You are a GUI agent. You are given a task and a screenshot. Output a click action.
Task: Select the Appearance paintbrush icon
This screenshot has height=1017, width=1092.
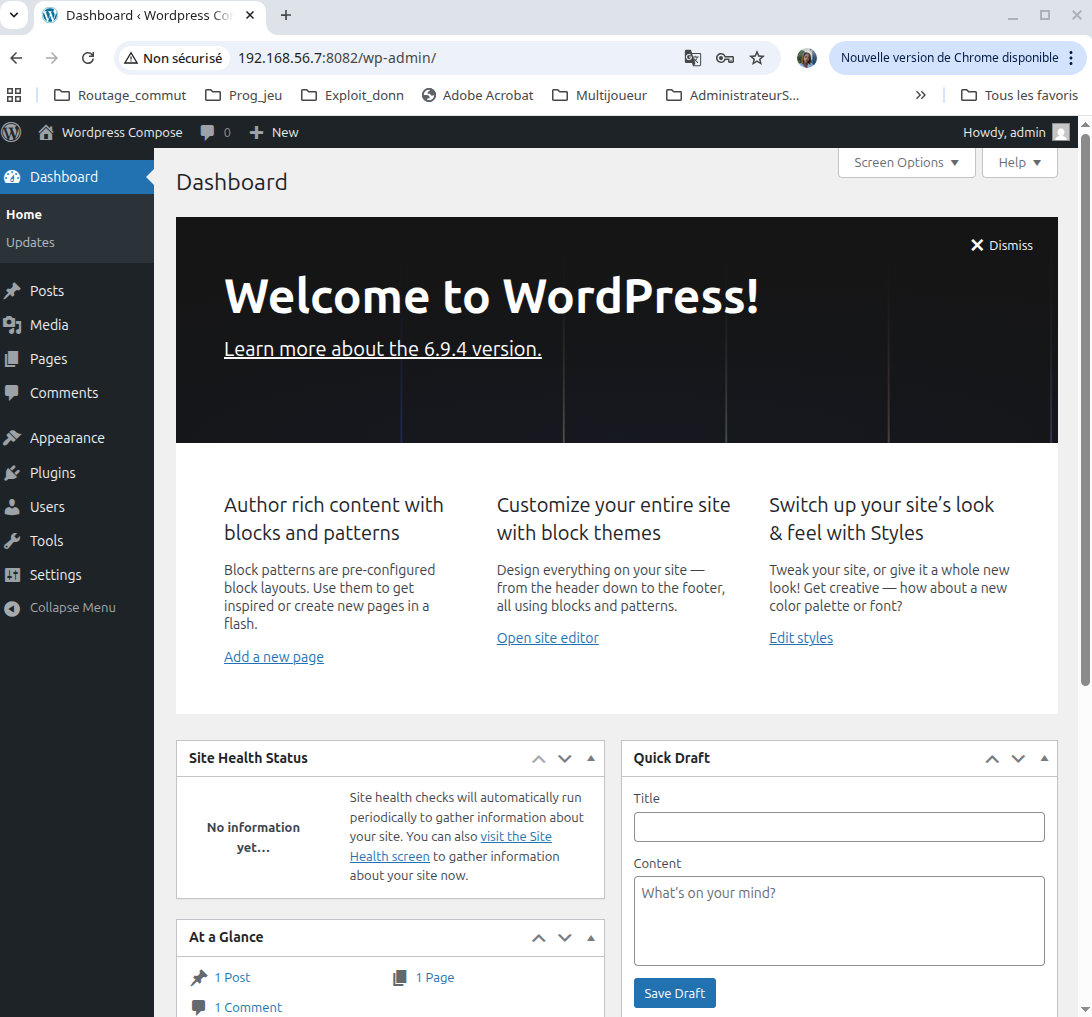pyautogui.click(x=13, y=437)
